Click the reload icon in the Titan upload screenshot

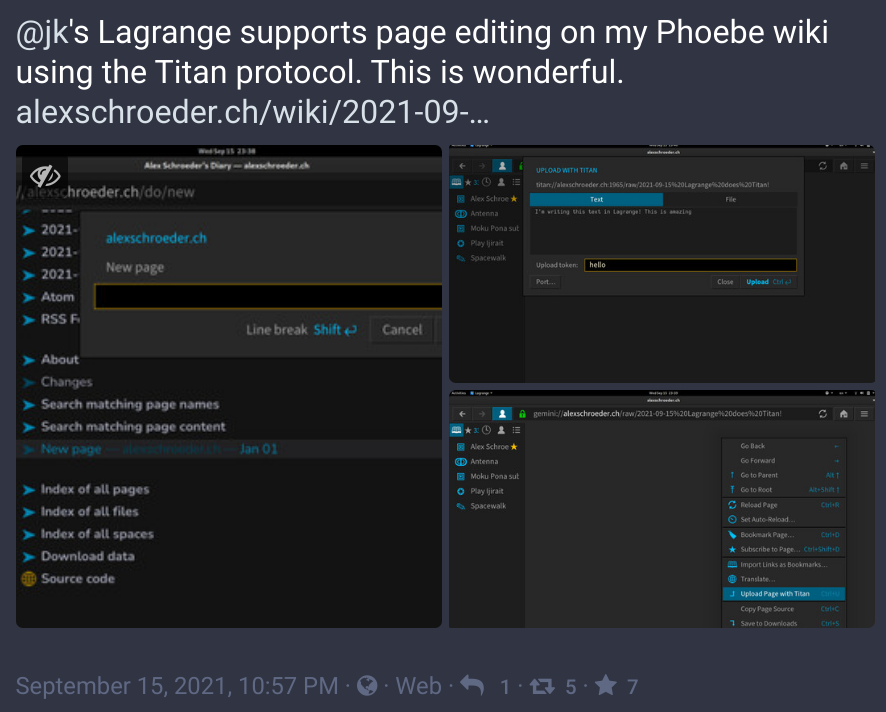(x=823, y=166)
